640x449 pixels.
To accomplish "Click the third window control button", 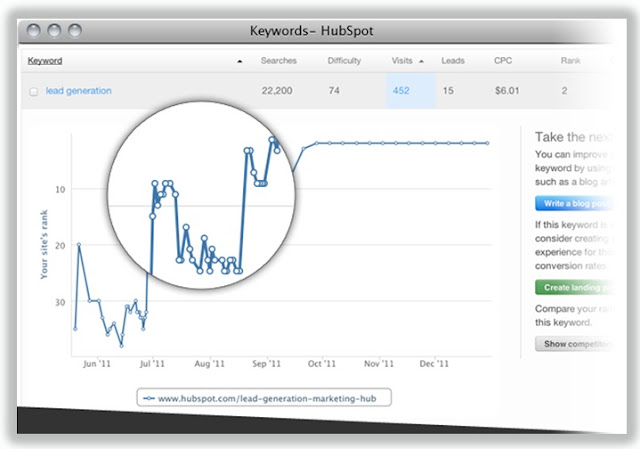I will click(75, 31).
